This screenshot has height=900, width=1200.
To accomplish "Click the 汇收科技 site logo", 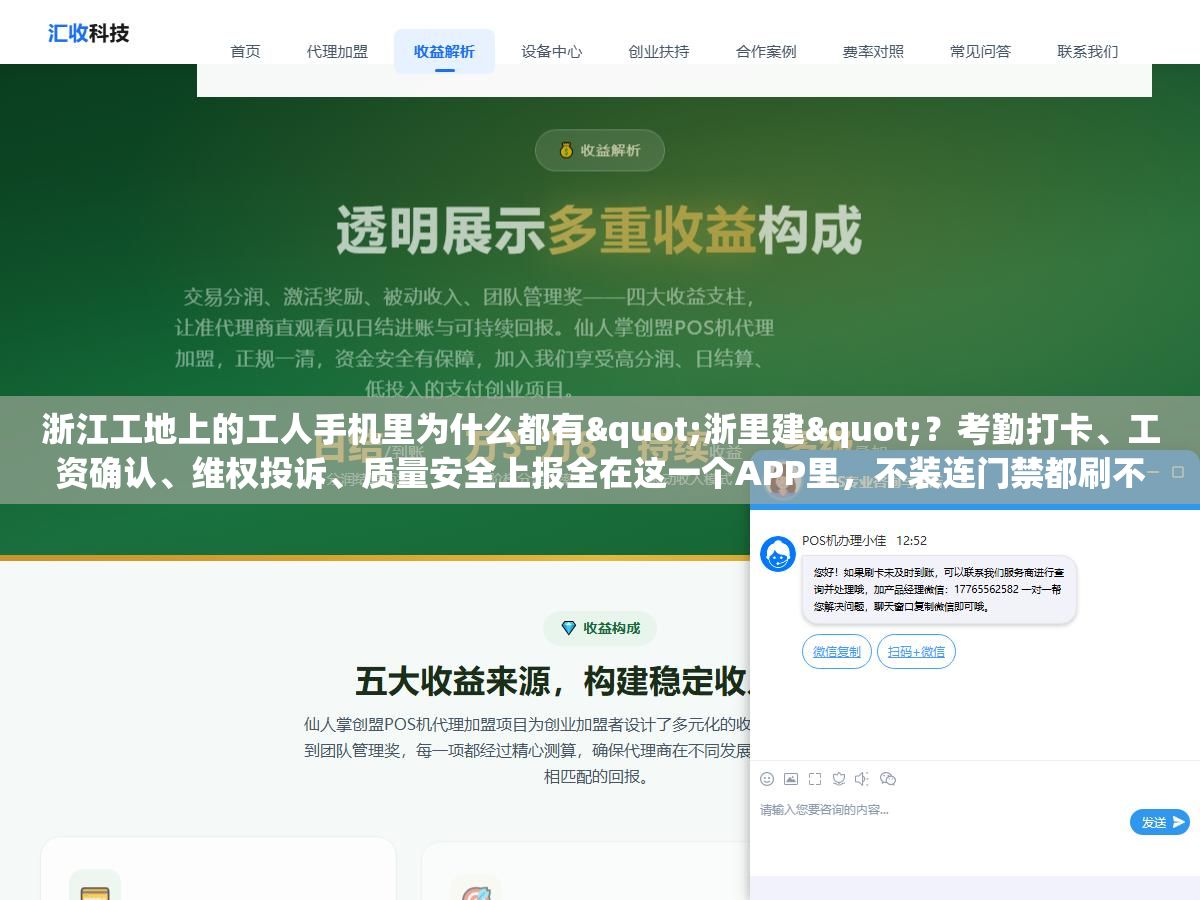I will pyautogui.click(x=89, y=33).
